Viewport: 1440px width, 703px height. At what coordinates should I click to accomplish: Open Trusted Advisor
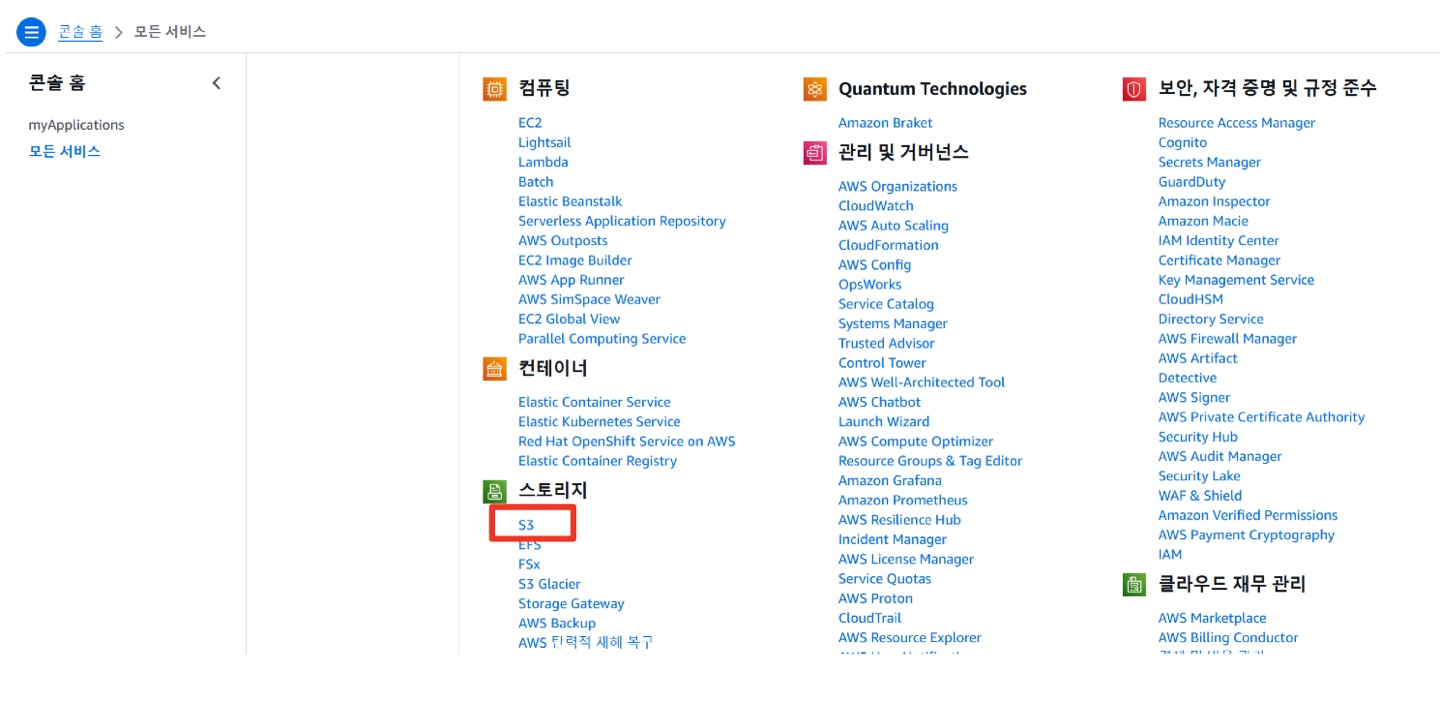886,343
